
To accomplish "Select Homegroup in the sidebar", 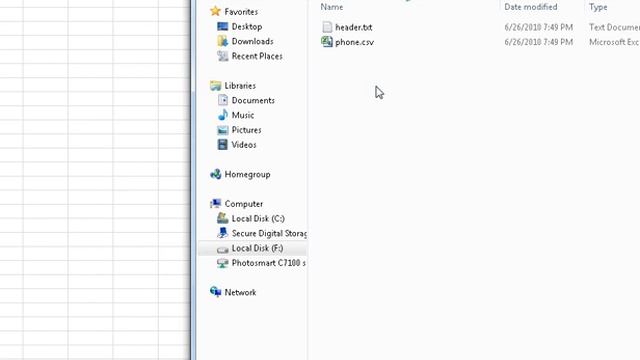I will (247, 174).
